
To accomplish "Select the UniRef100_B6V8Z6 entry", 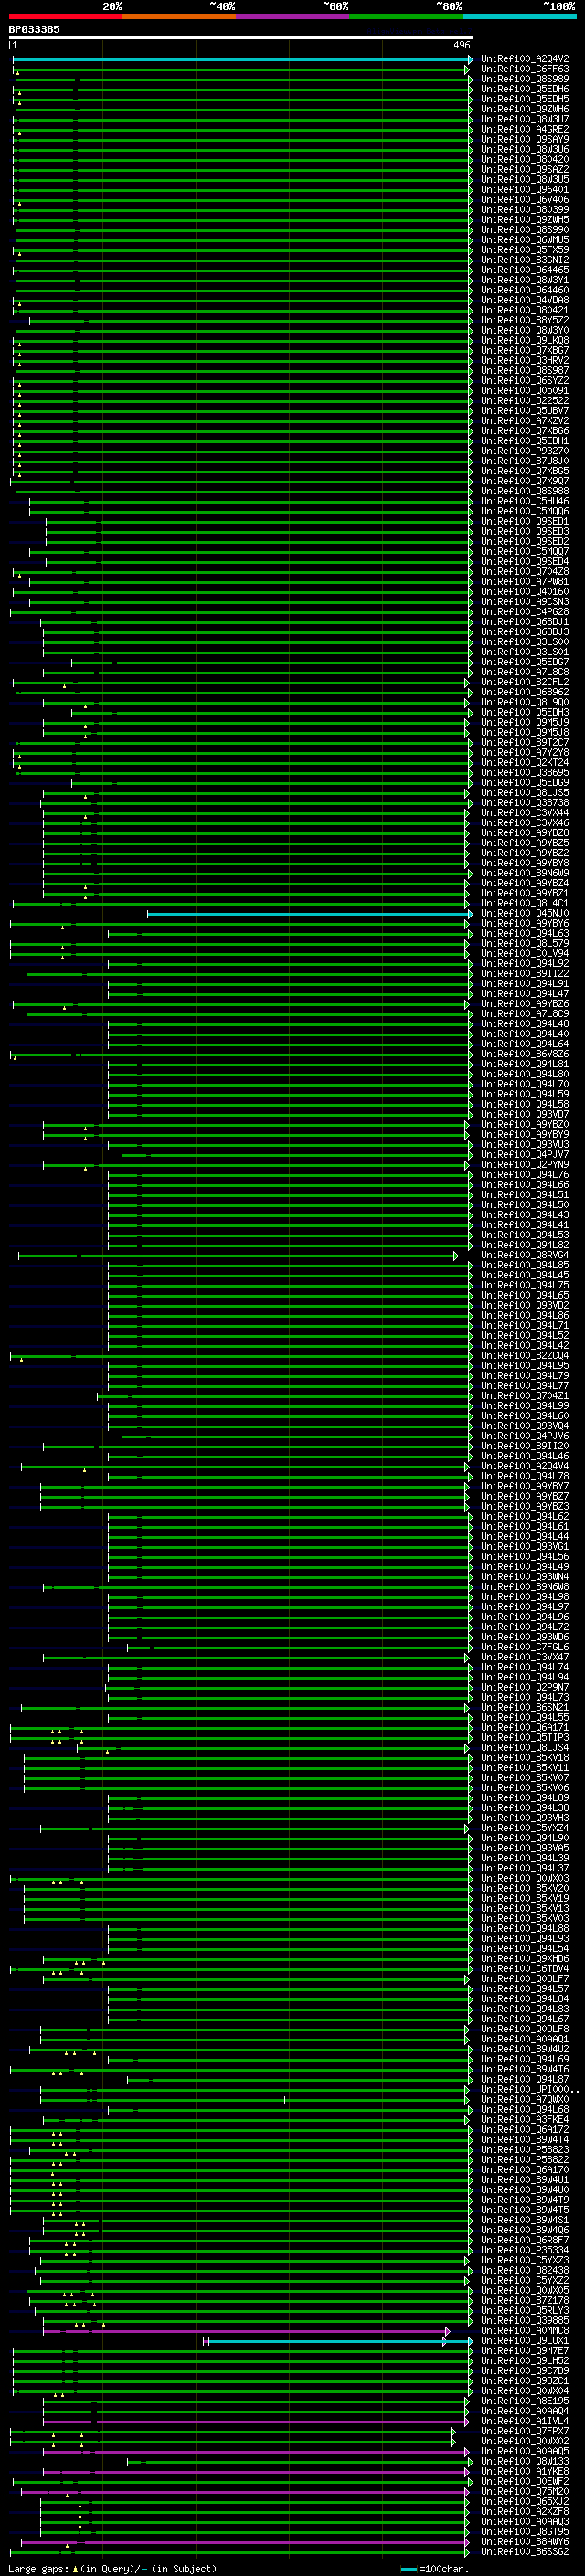I will (x=525, y=1055).
